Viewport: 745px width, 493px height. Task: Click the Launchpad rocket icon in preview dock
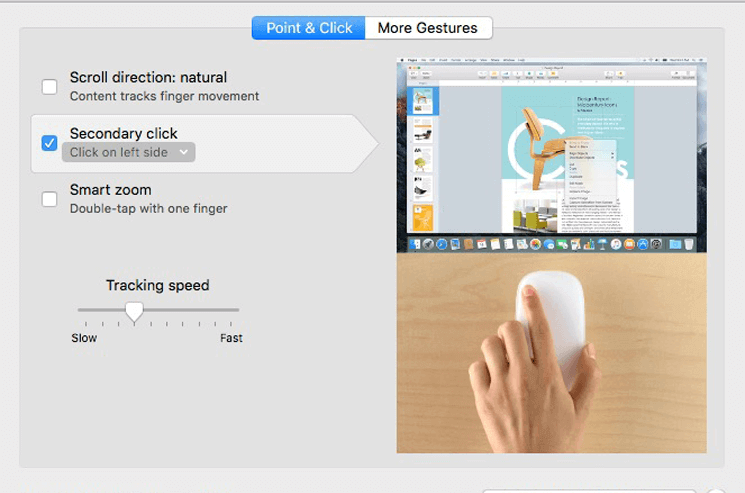coord(428,244)
